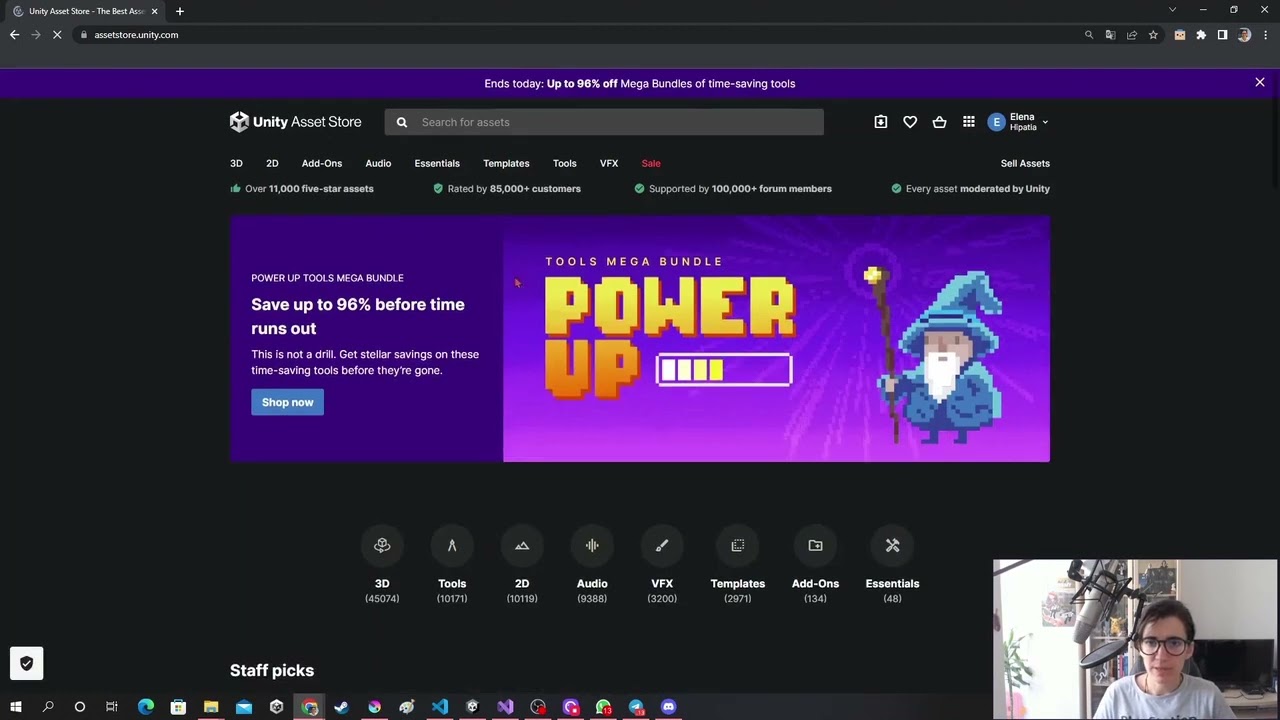The width and height of the screenshot is (1280, 720).
Task: Open Visual Studio Code from taskbar
Action: (x=440, y=707)
